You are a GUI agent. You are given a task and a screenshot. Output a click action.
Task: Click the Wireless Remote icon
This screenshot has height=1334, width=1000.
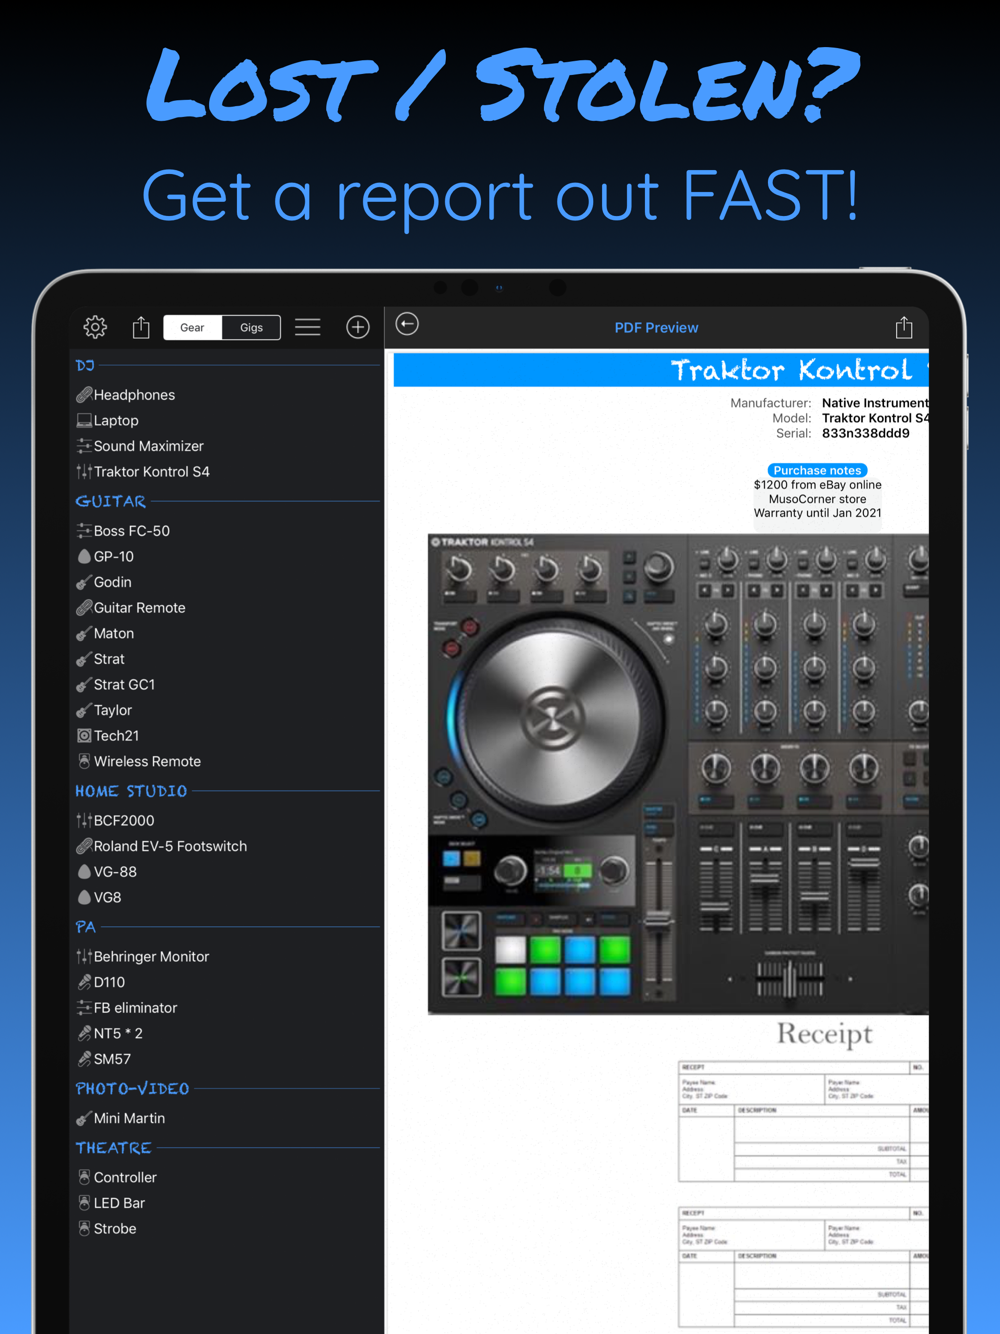pyautogui.click(x=84, y=761)
